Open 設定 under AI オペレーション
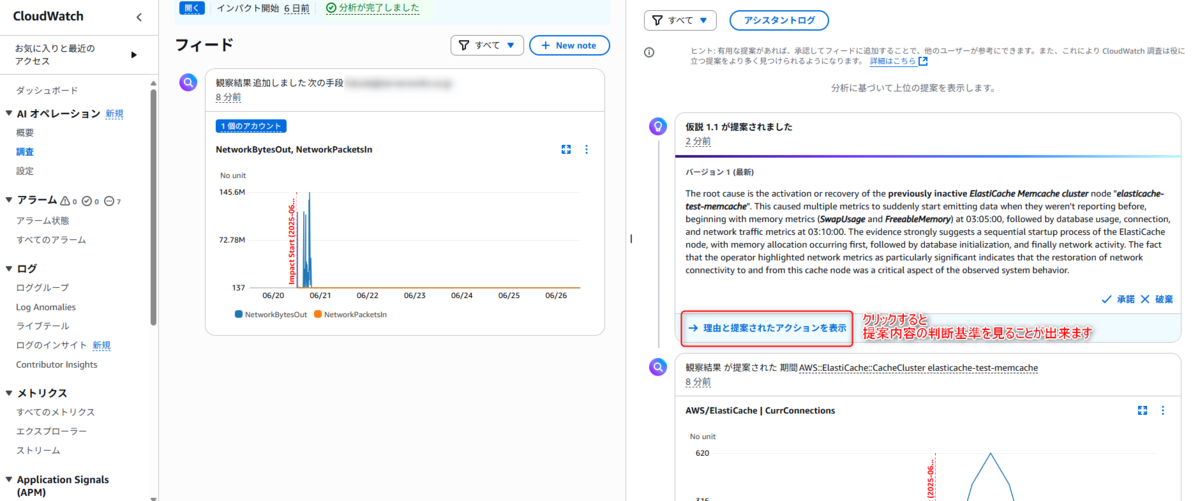The image size is (1200, 501). click(x=25, y=171)
